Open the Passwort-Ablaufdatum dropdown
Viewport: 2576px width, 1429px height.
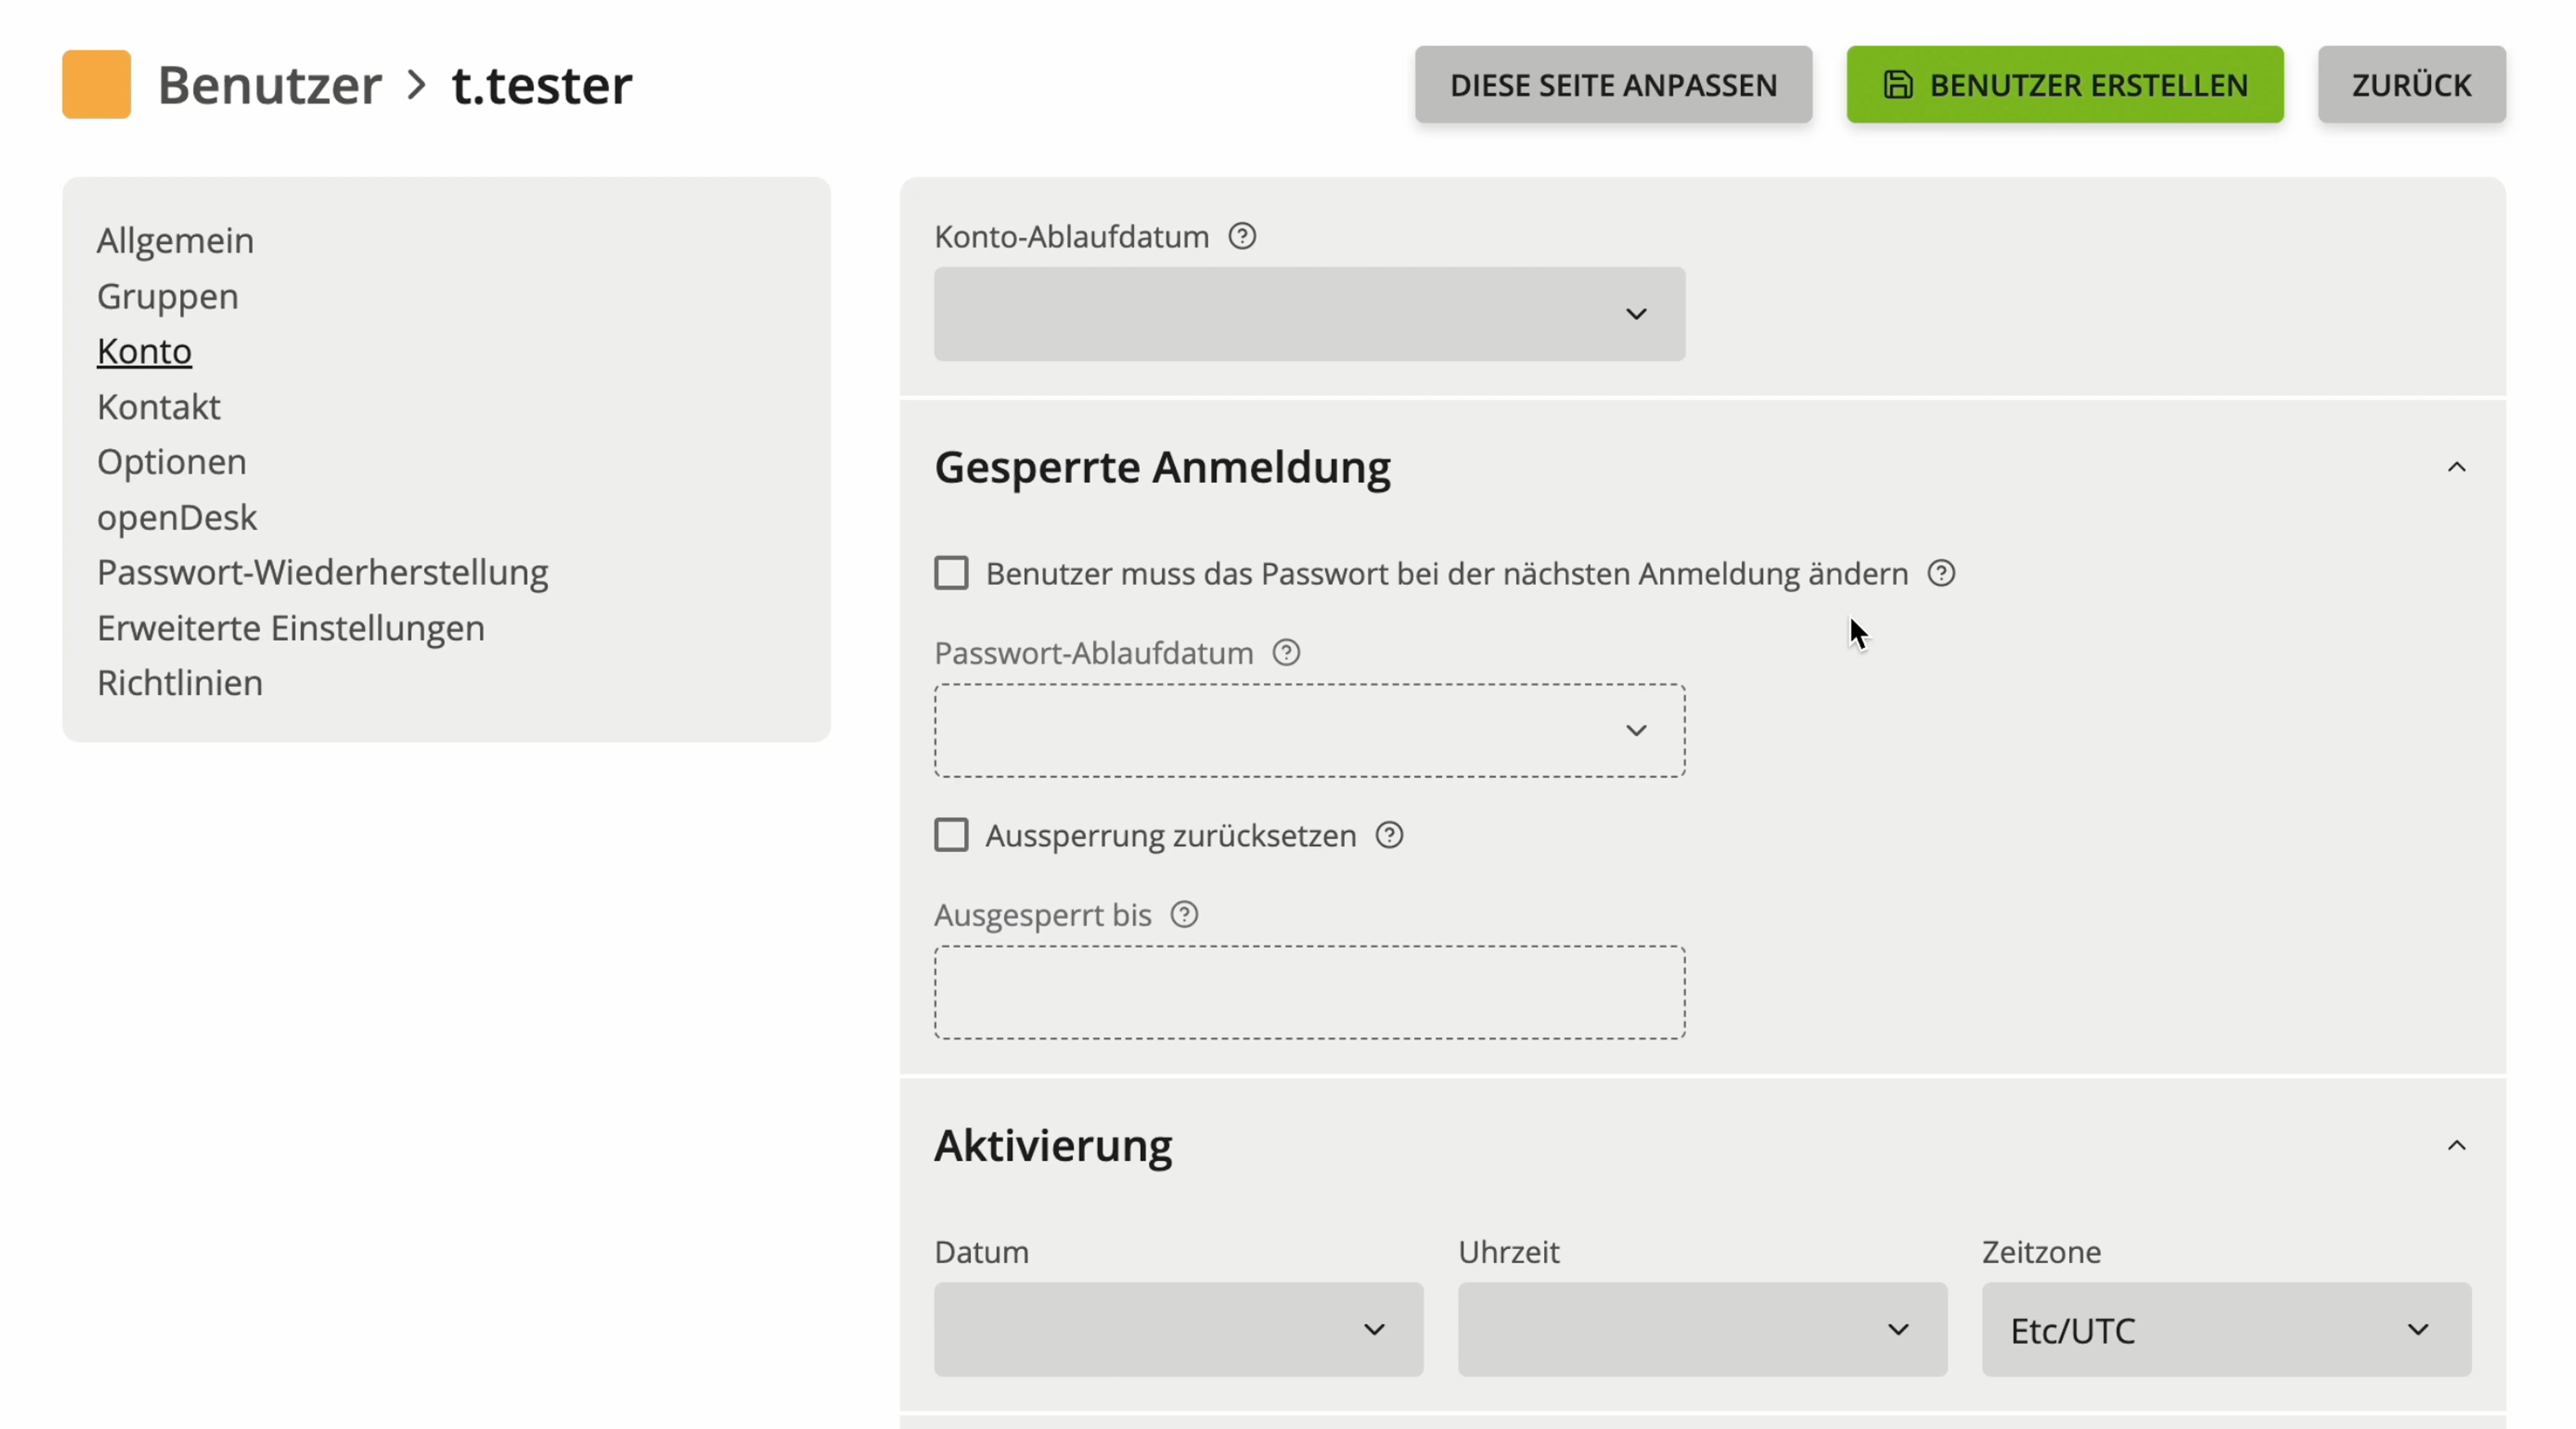tap(1309, 731)
